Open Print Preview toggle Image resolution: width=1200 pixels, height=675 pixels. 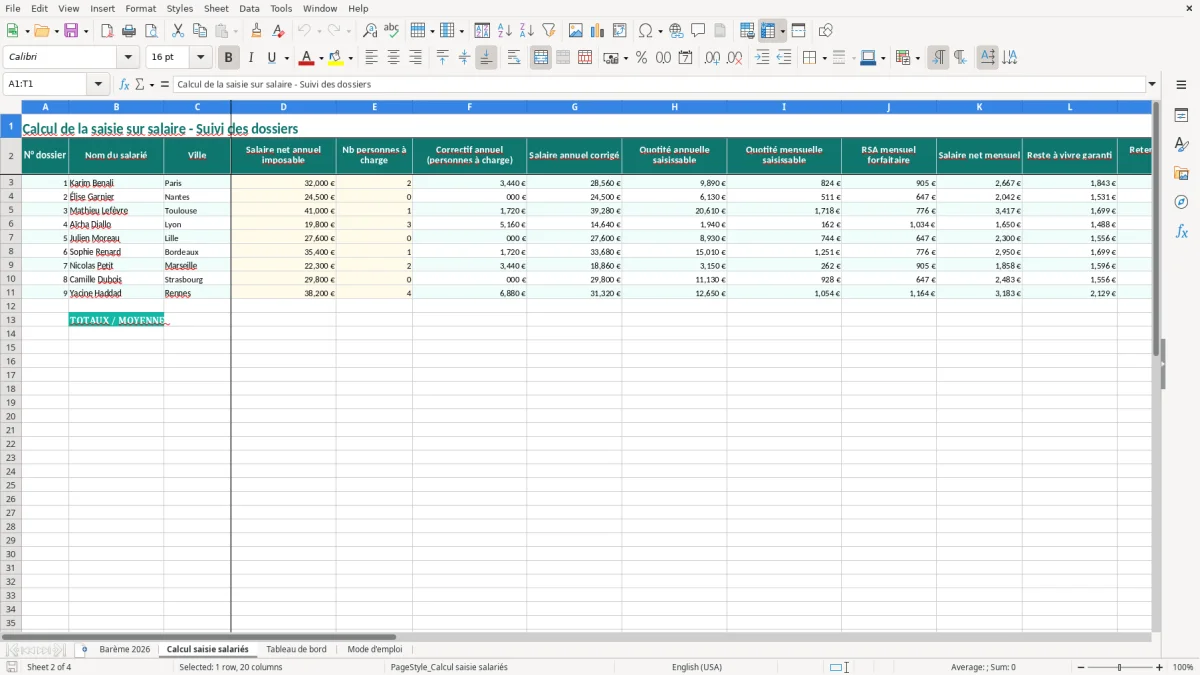(x=151, y=31)
